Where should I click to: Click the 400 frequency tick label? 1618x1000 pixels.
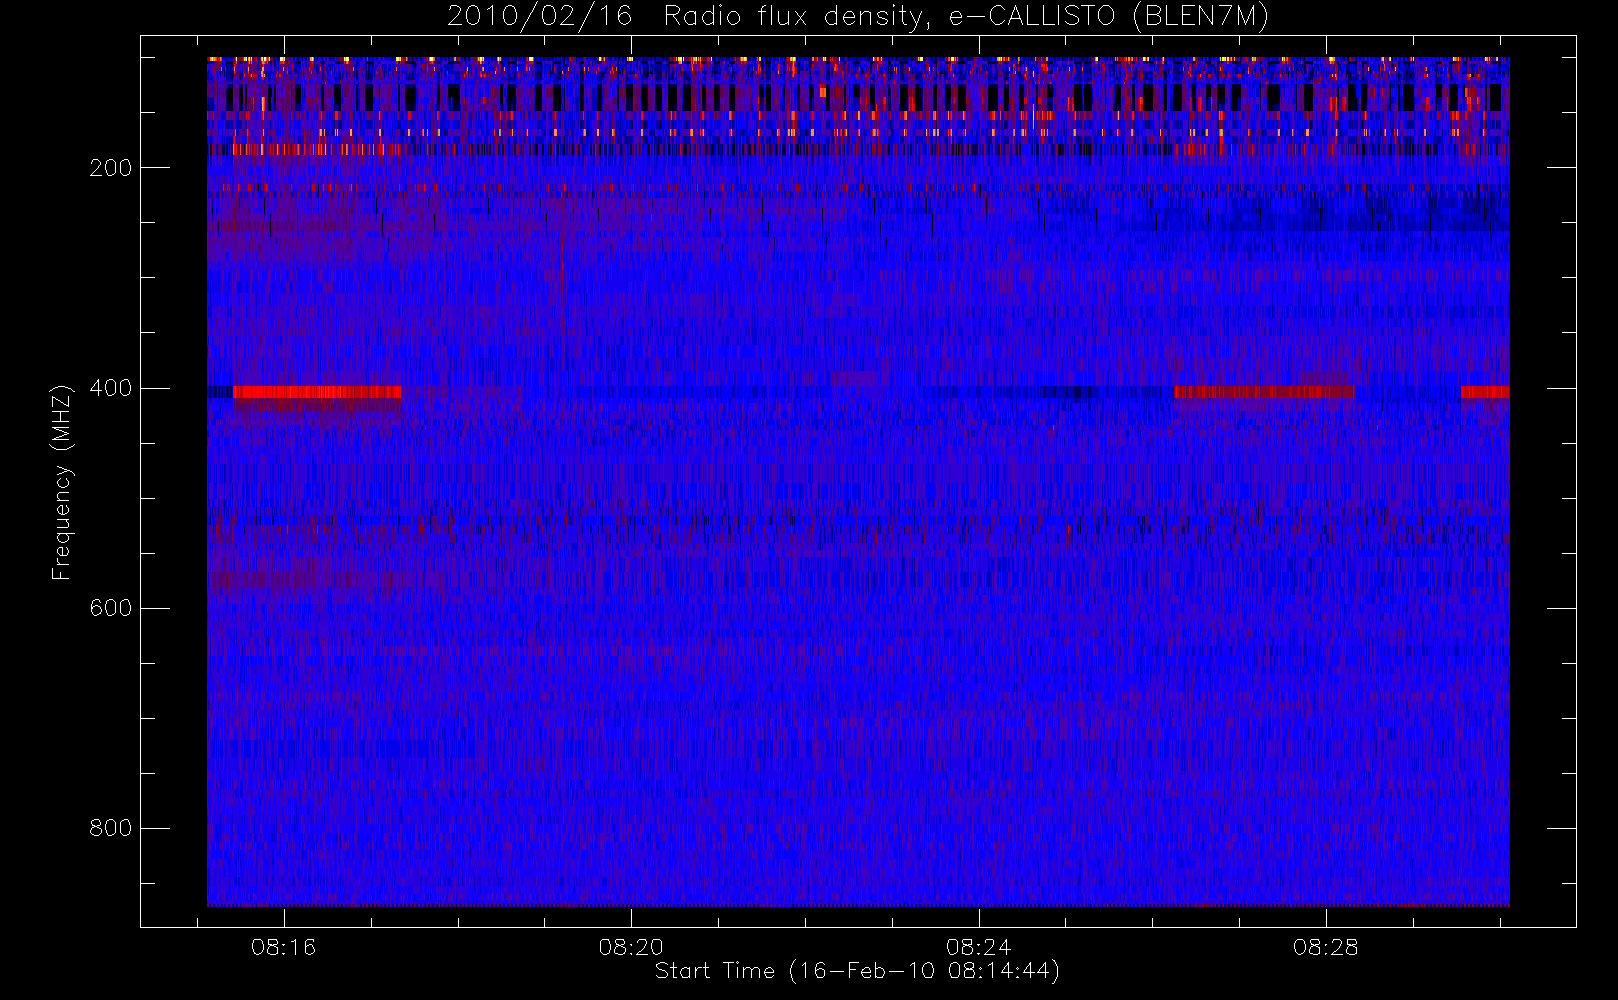click(111, 388)
